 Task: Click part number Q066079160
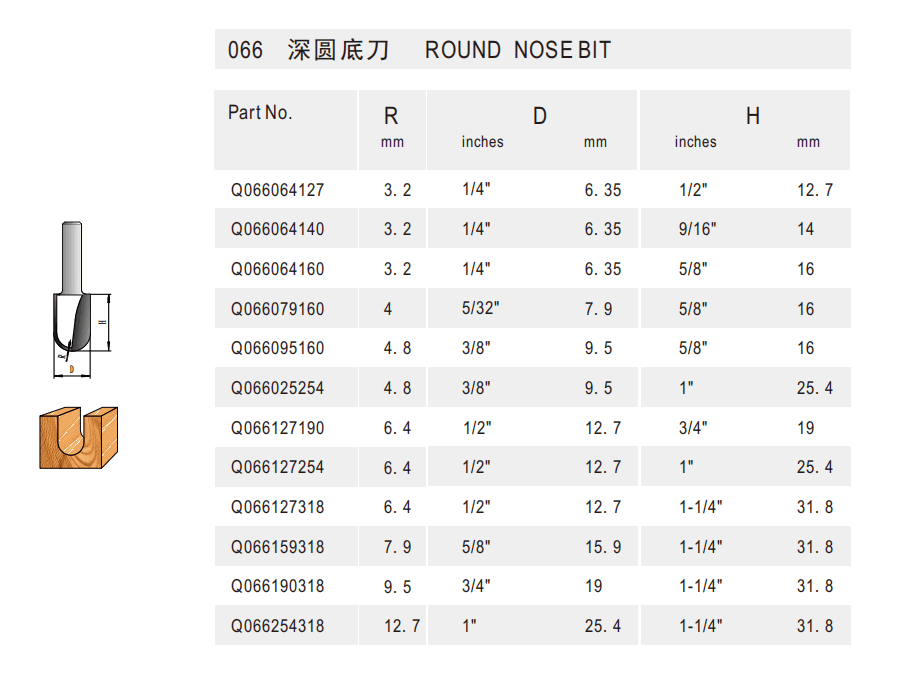point(277,309)
